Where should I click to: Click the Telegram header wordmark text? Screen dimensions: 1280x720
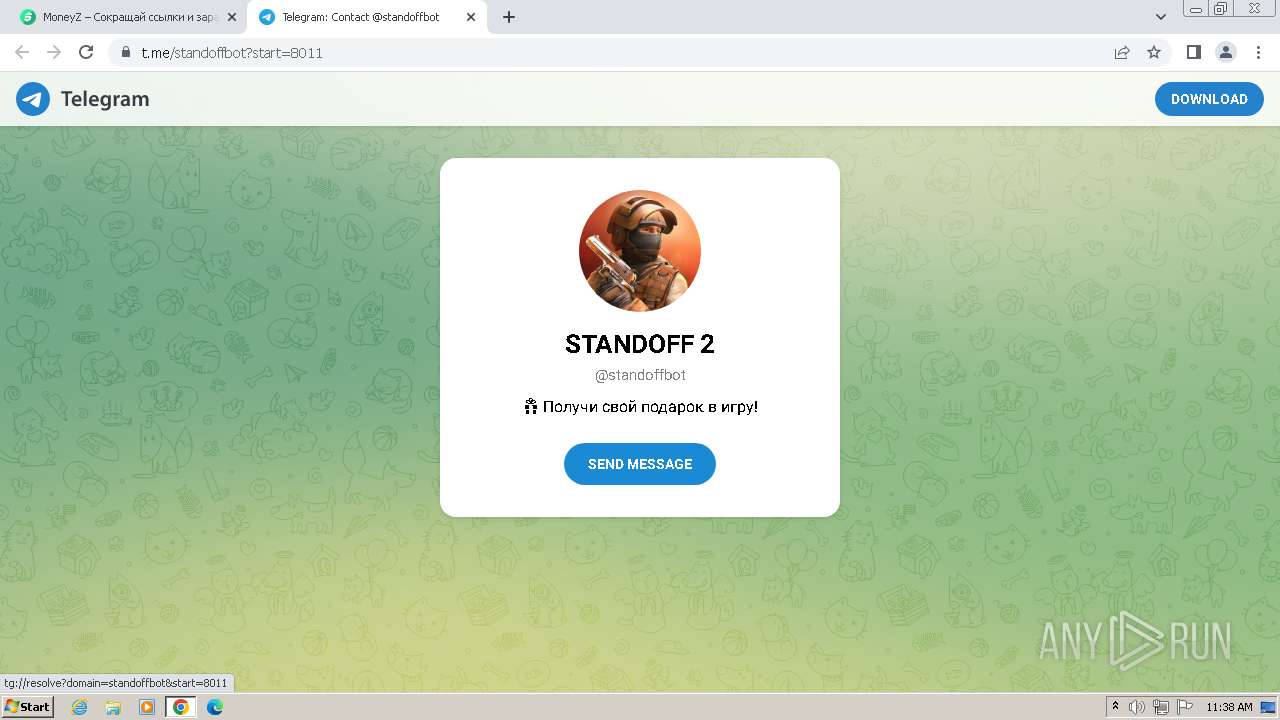pos(105,99)
